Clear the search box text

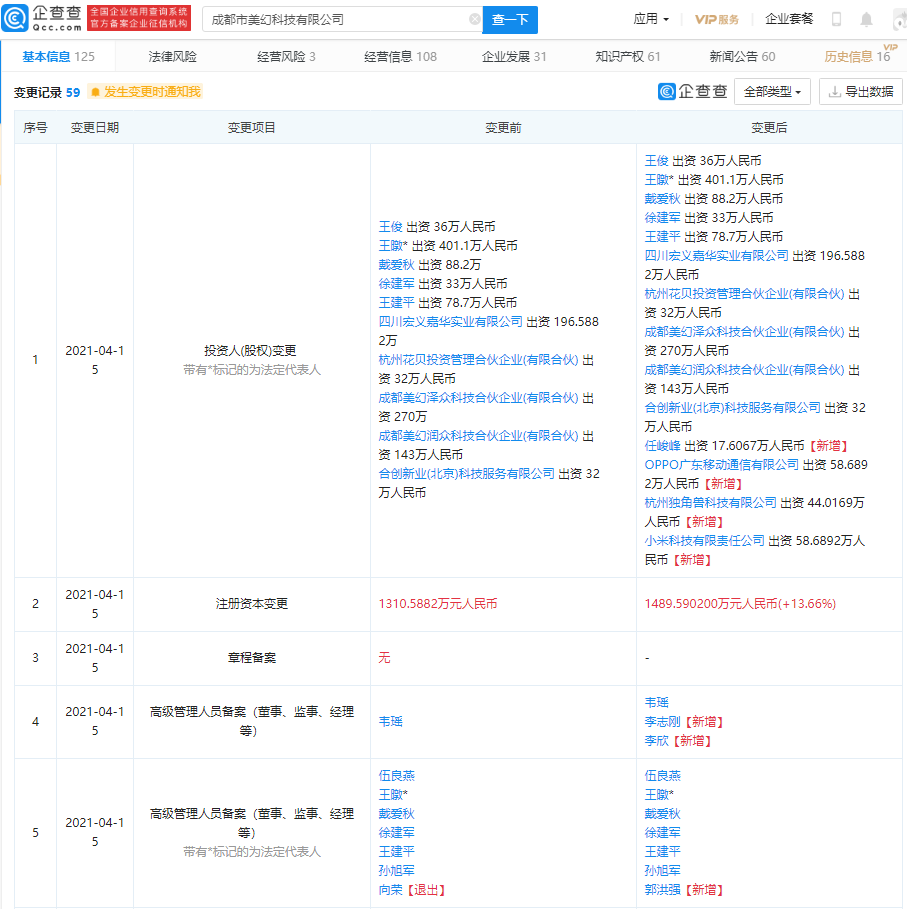[x=474, y=19]
